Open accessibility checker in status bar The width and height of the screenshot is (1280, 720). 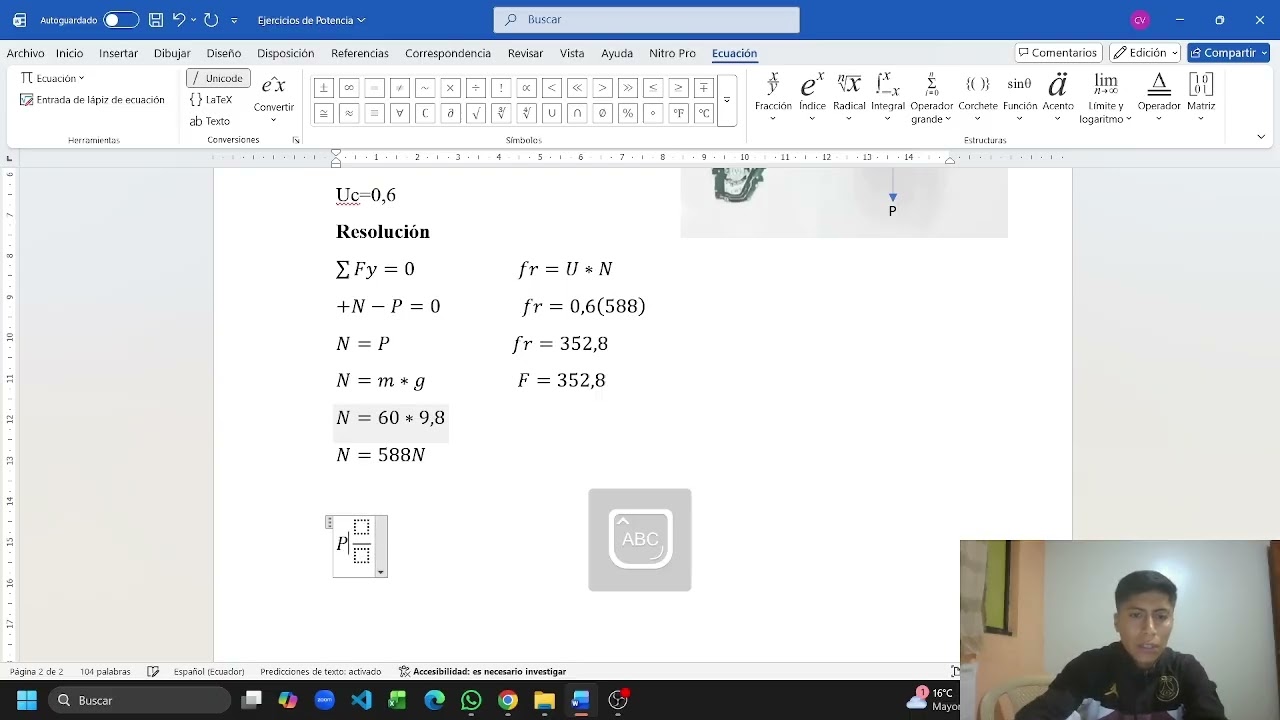click(x=482, y=672)
